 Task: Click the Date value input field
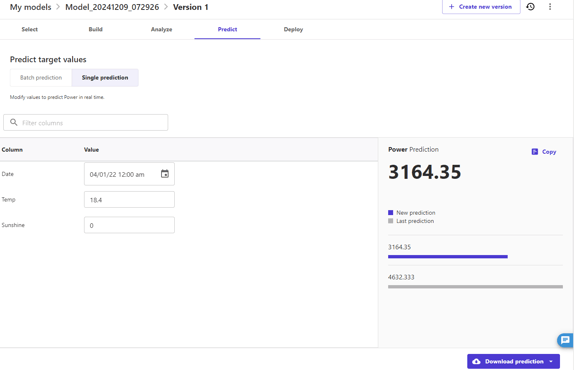click(129, 174)
